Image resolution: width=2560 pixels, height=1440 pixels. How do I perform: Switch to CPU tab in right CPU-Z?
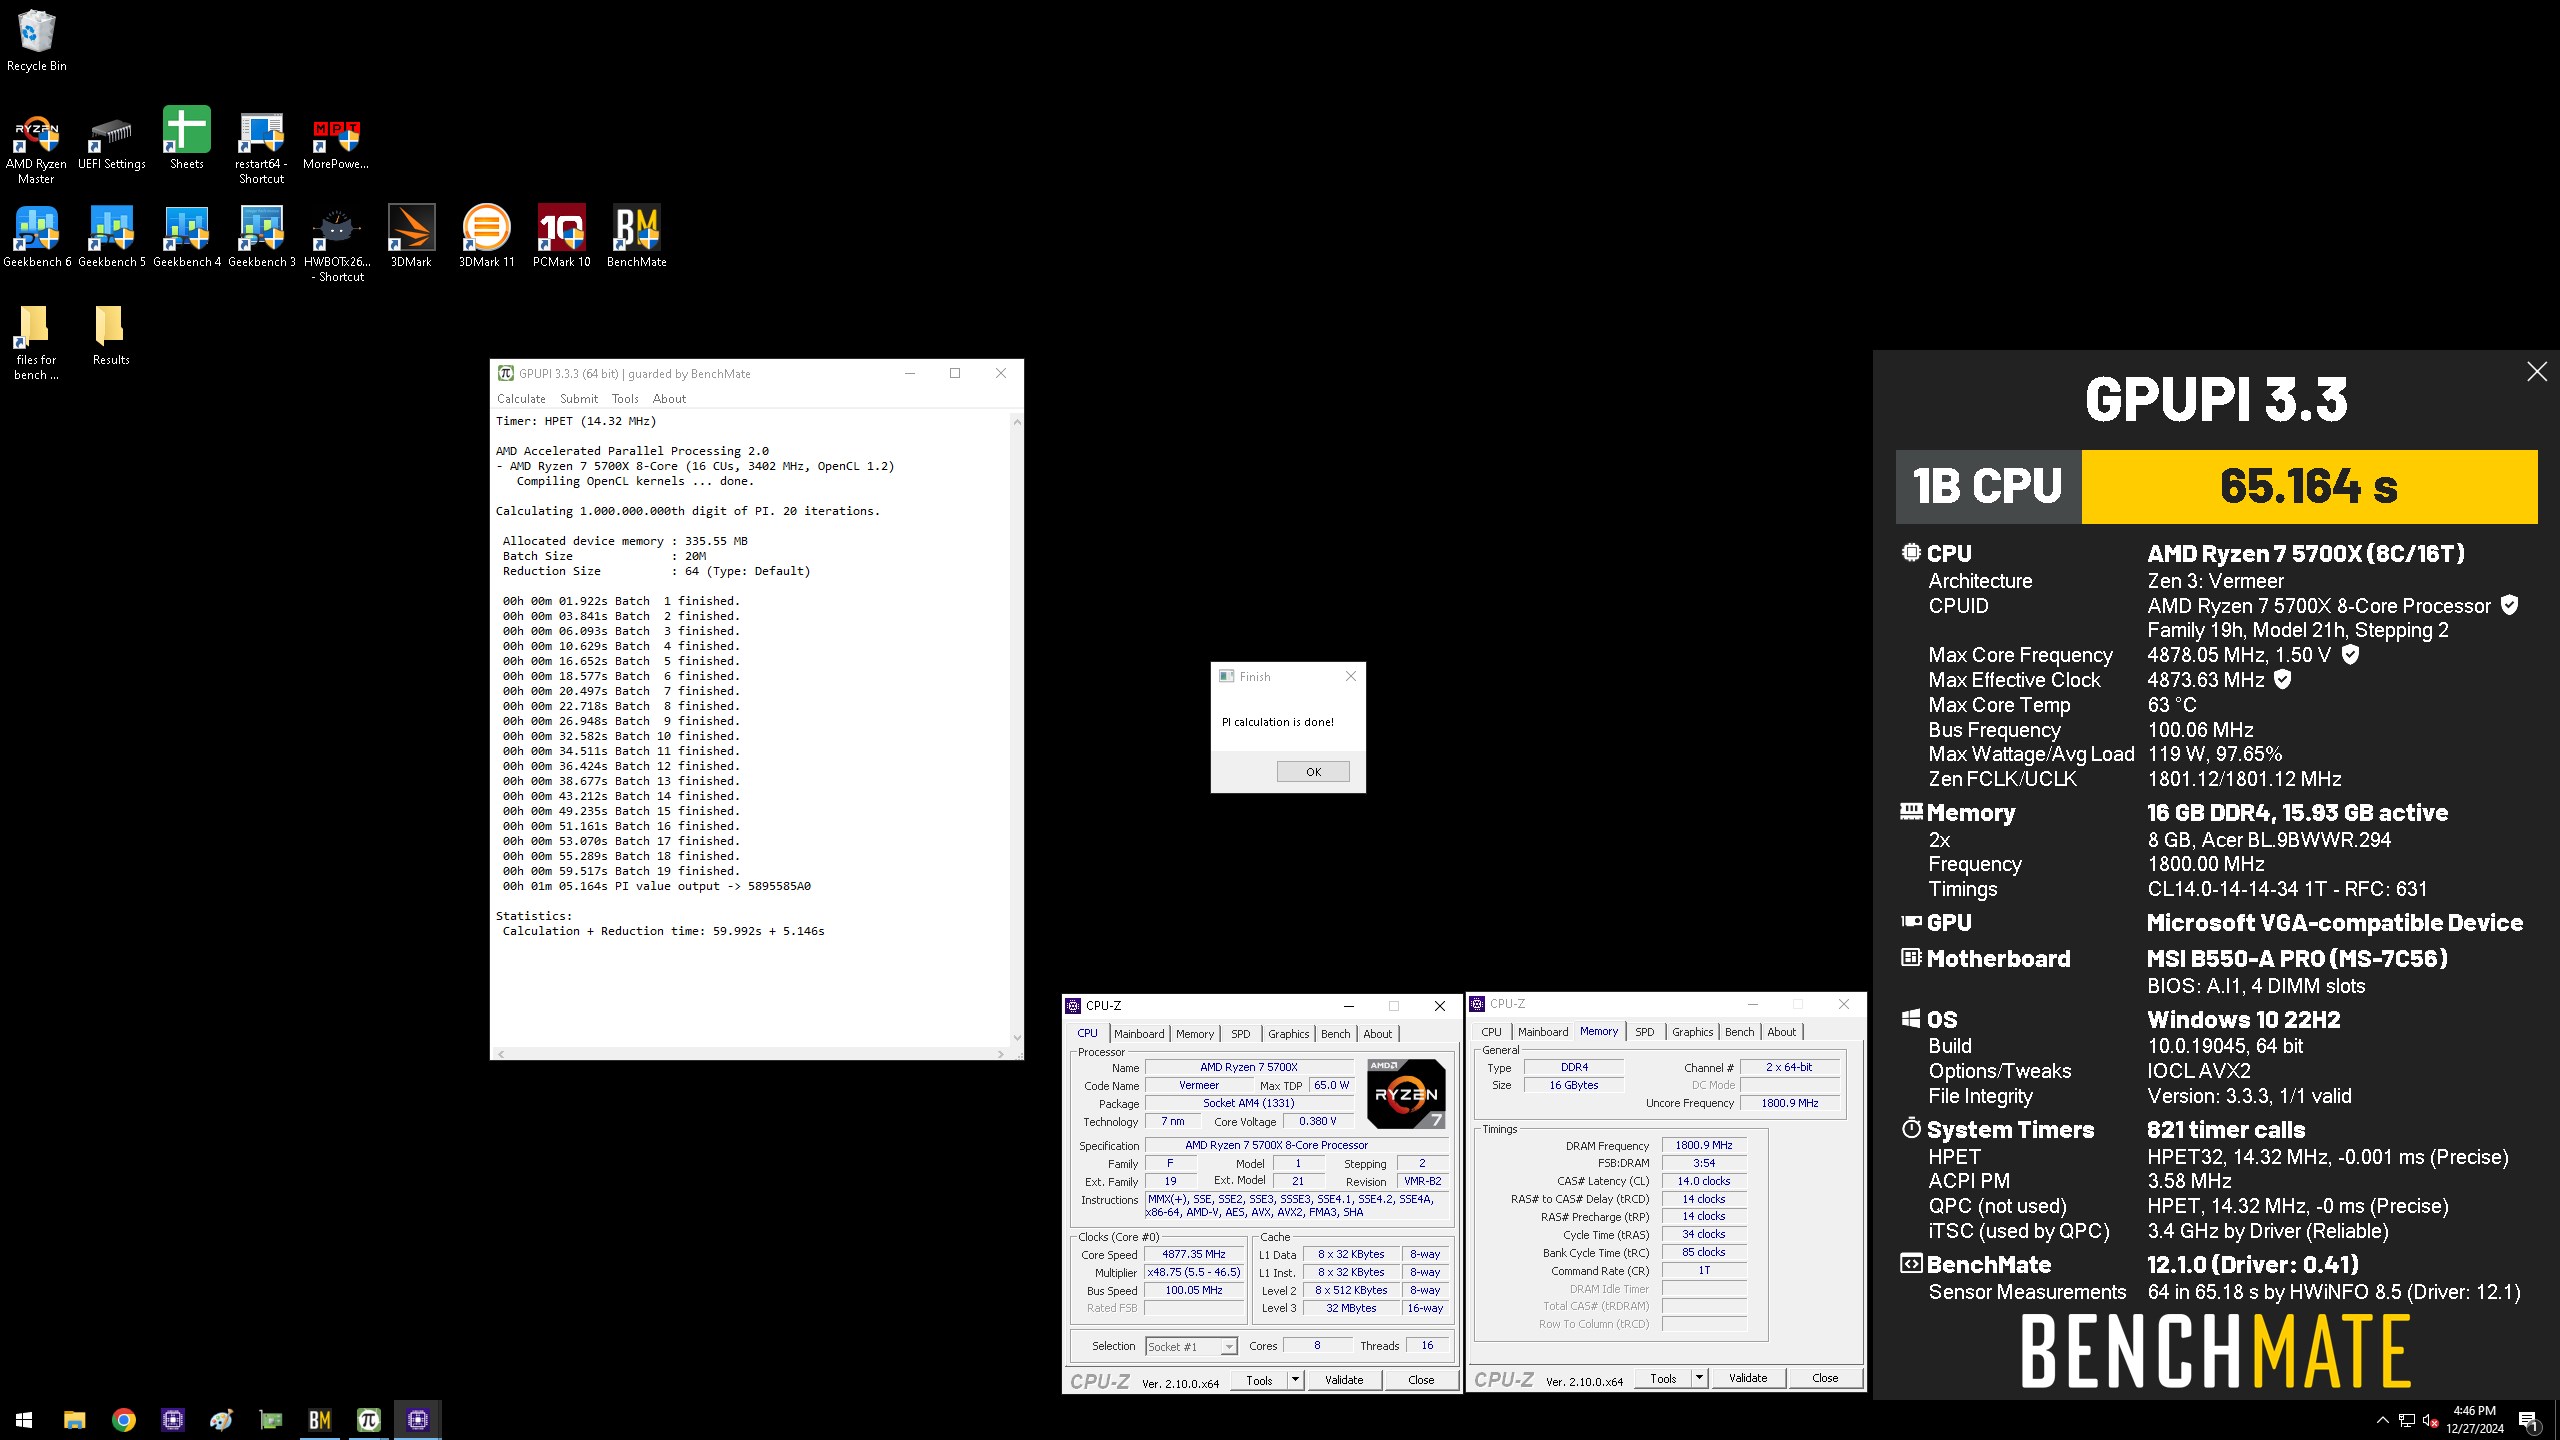coord(1491,1032)
